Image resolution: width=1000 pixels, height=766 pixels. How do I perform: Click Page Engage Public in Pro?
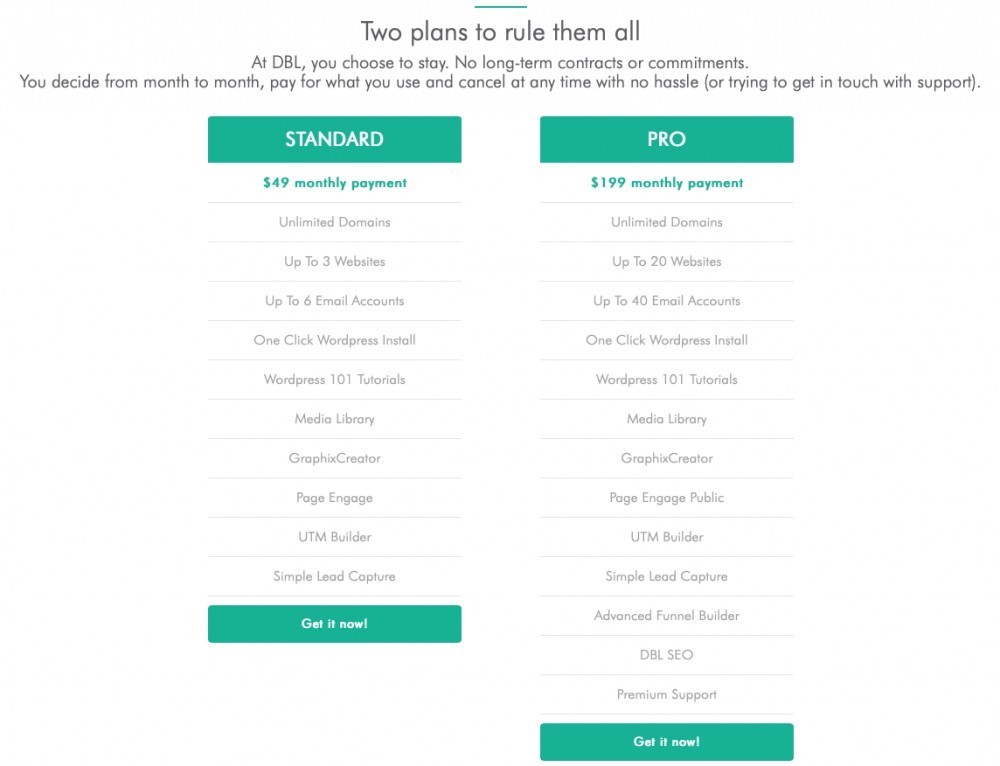click(666, 497)
